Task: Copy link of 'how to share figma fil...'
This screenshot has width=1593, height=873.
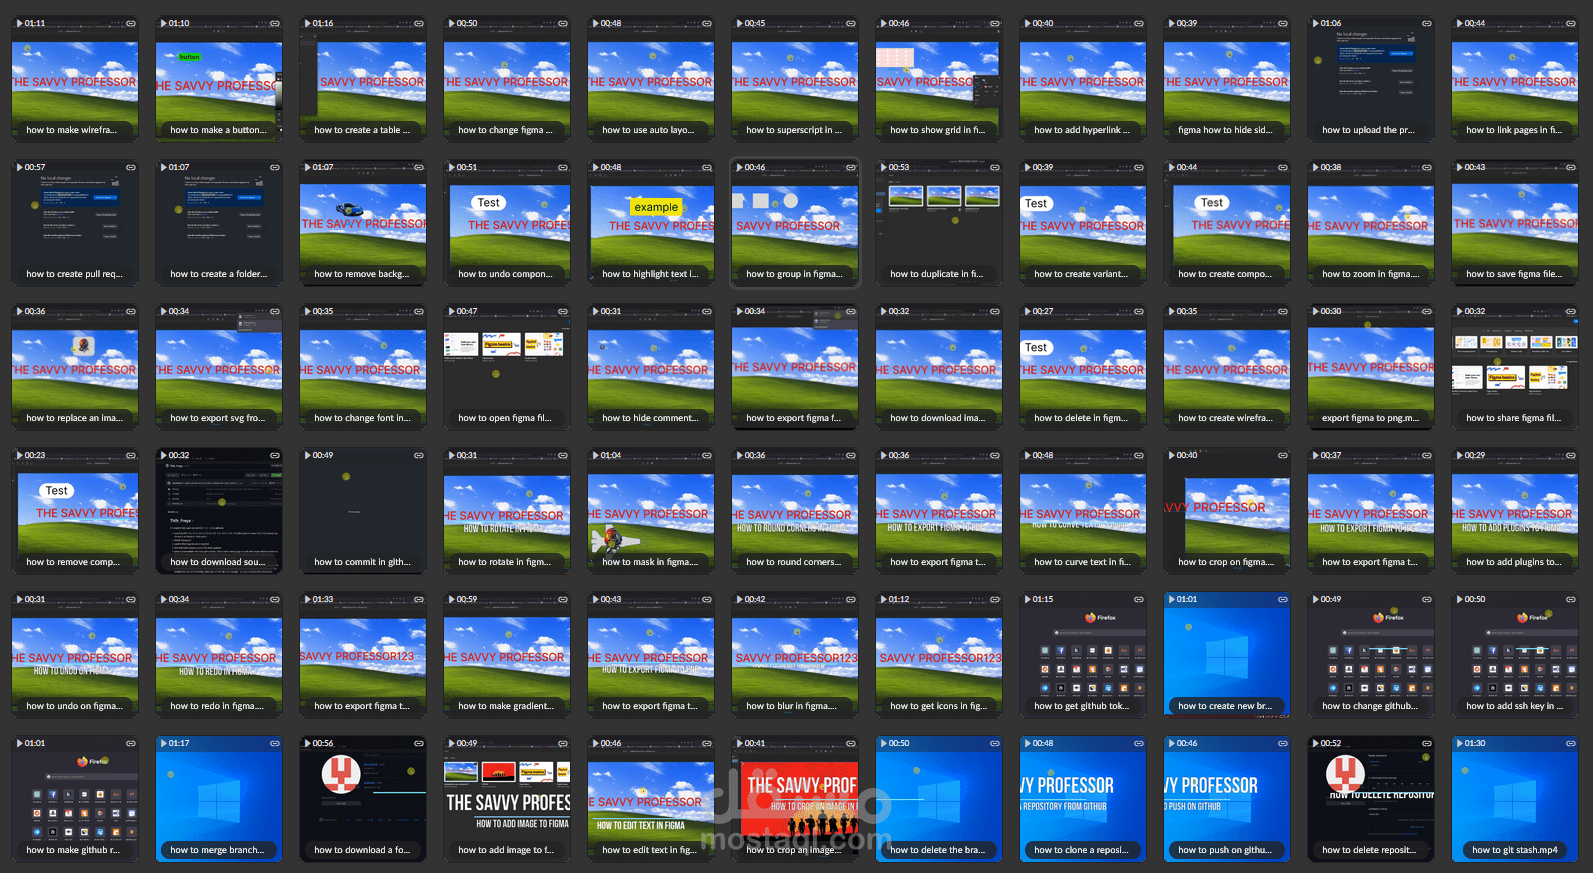Action: pos(1570,311)
